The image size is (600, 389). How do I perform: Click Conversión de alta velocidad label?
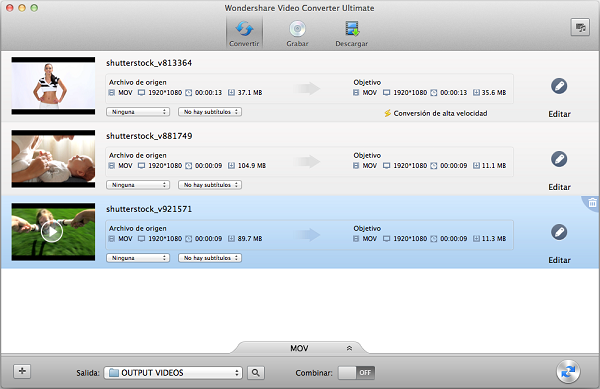[440, 113]
